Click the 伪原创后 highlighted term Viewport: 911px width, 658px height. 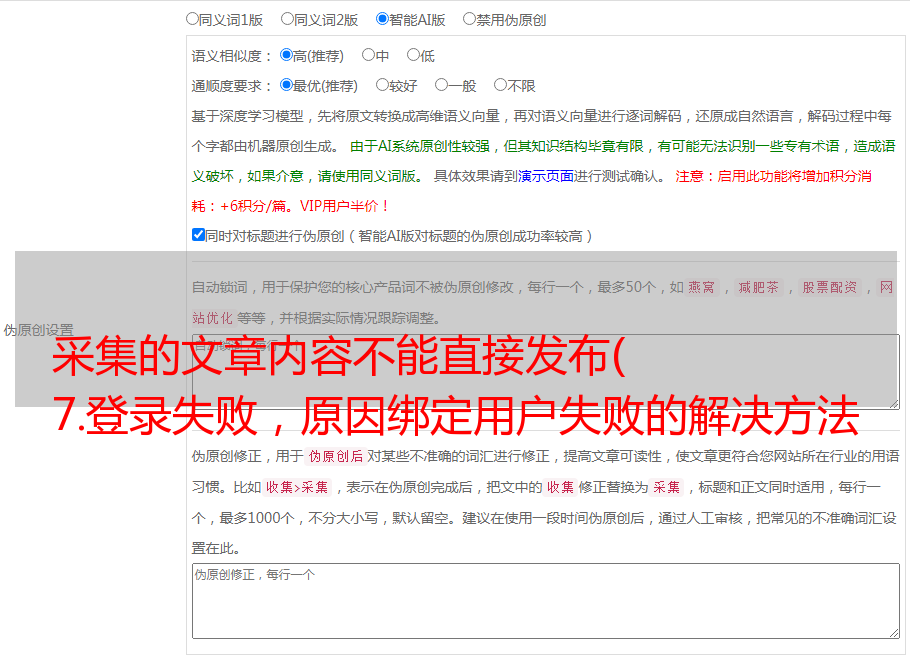click(336, 456)
